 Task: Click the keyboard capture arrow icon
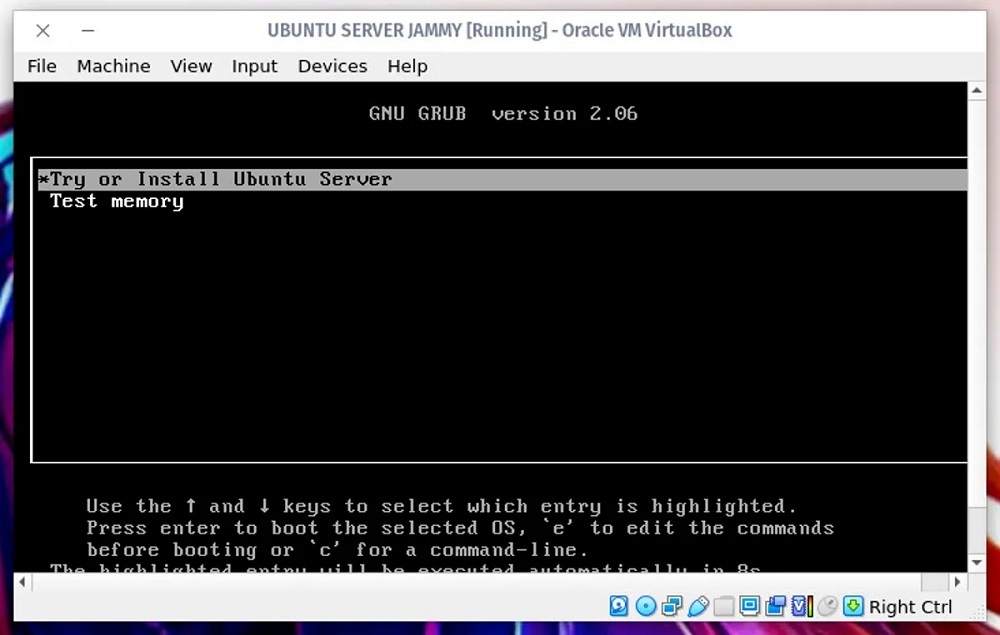[x=853, y=606]
